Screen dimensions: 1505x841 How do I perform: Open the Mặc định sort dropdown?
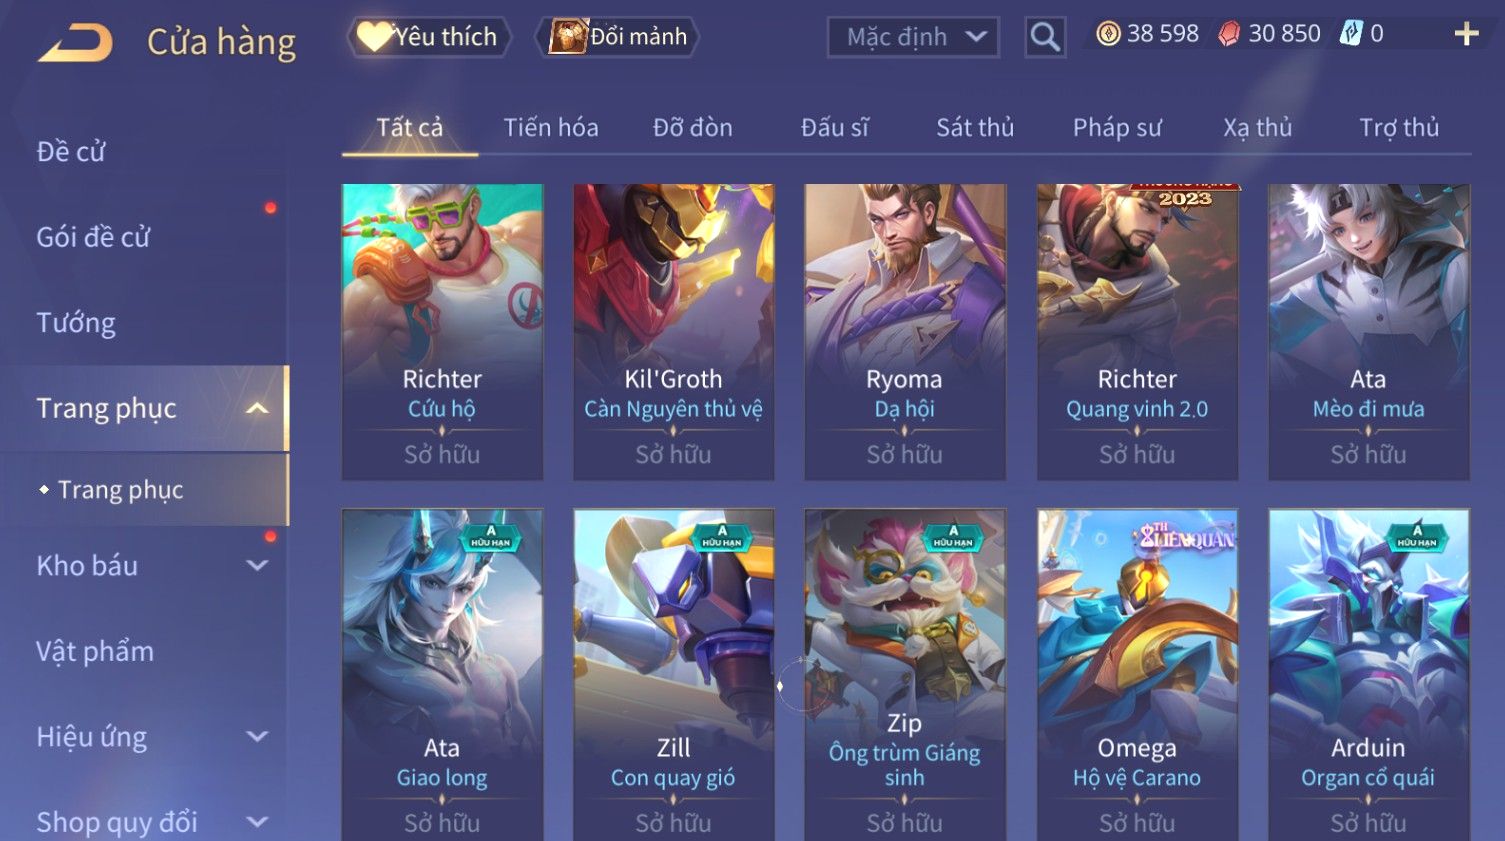[x=913, y=37]
